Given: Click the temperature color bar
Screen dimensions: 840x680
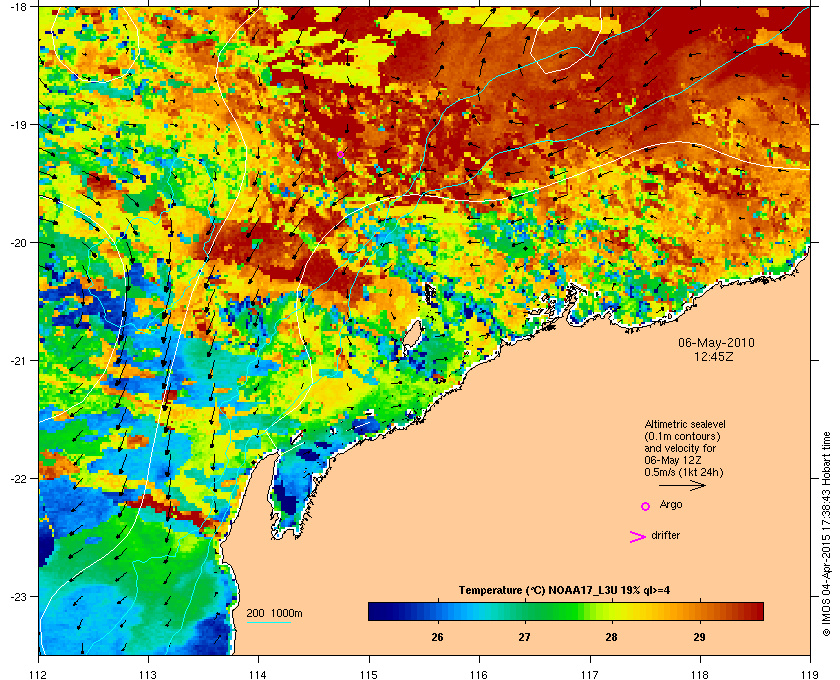Looking at the screenshot, I should 566,611.
